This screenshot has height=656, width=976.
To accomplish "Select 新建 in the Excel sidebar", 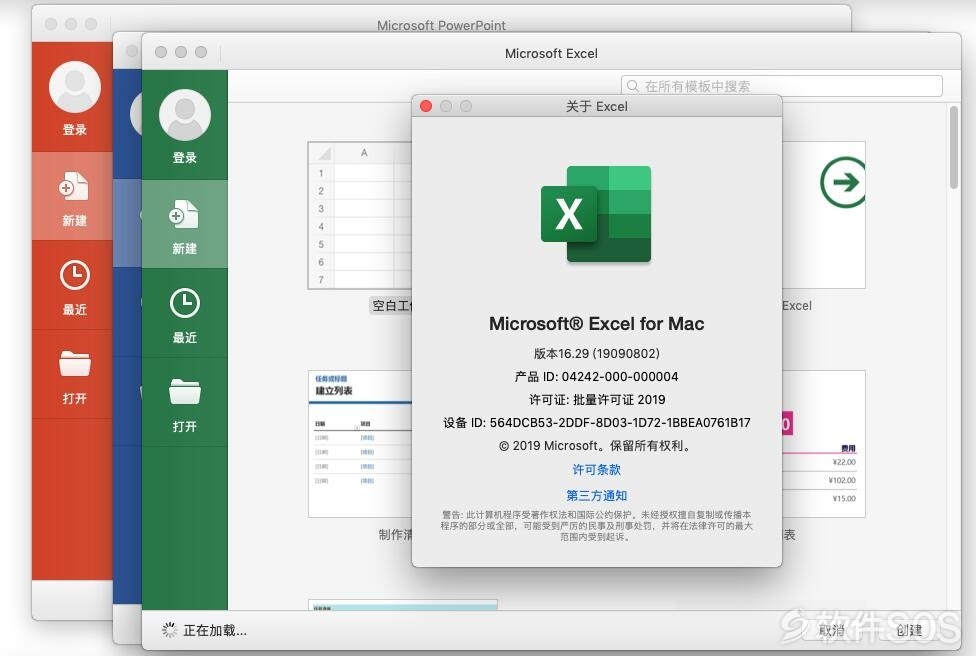I will click(185, 225).
